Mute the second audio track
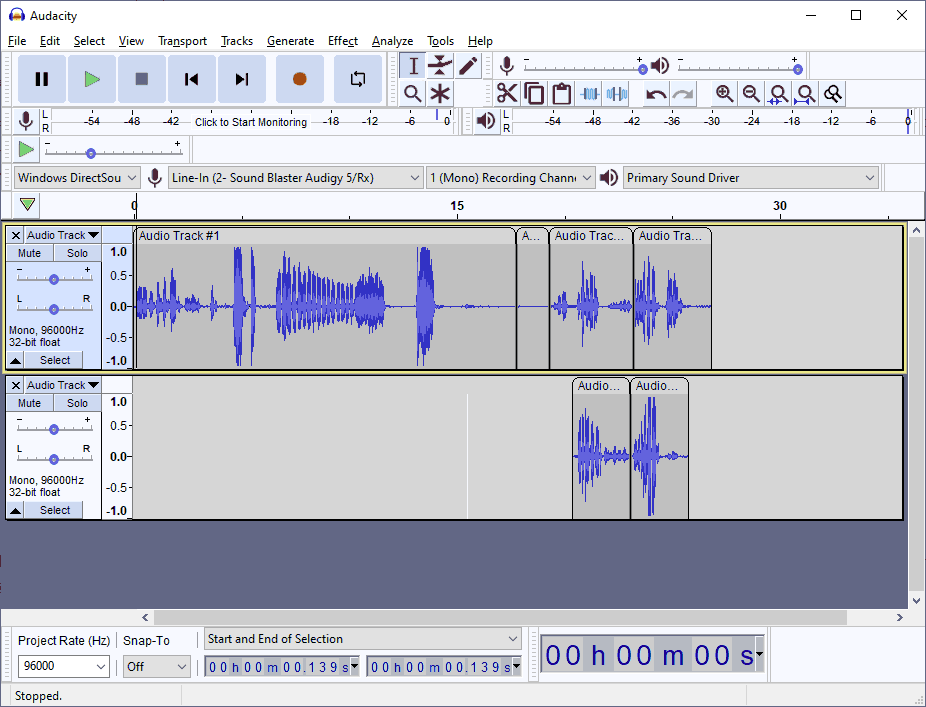The width and height of the screenshot is (926, 707). (30, 403)
